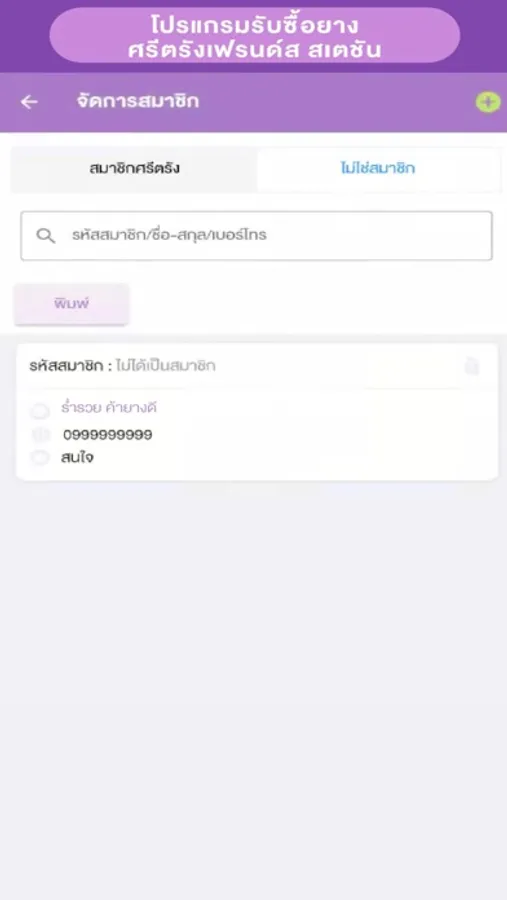Click the person icon beside ร่ำรวย ค้ายางดี
The width and height of the screenshot is (507, 900).
pos(40,410)
